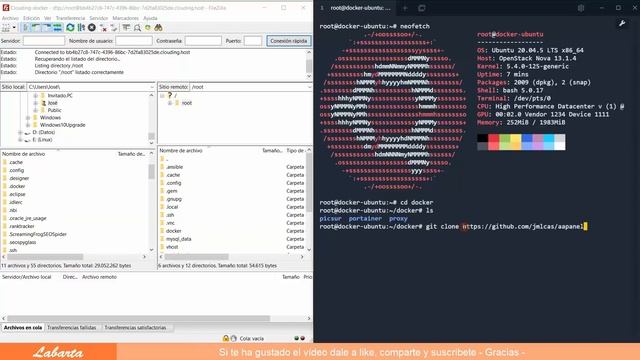The height and width of the screenshot is (360, 640).
Task: Switch to Archivos en cola tab
Action: pos(23,328)
